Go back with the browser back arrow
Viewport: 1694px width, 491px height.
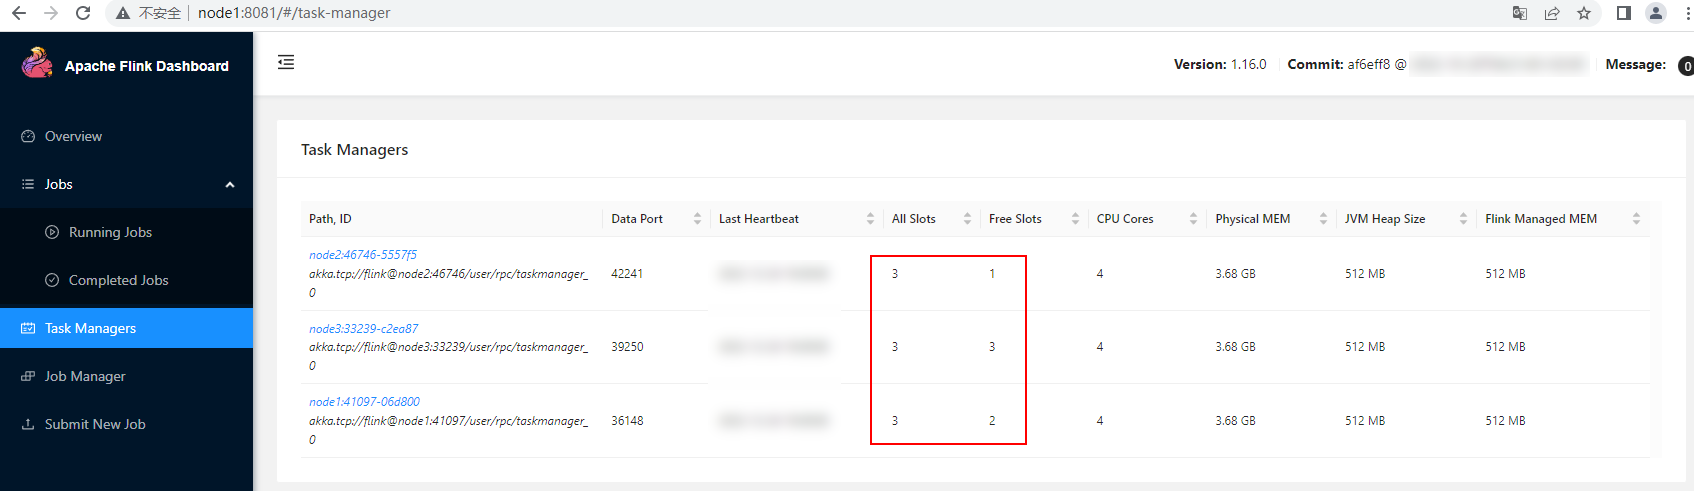click(x=19, y=13)
